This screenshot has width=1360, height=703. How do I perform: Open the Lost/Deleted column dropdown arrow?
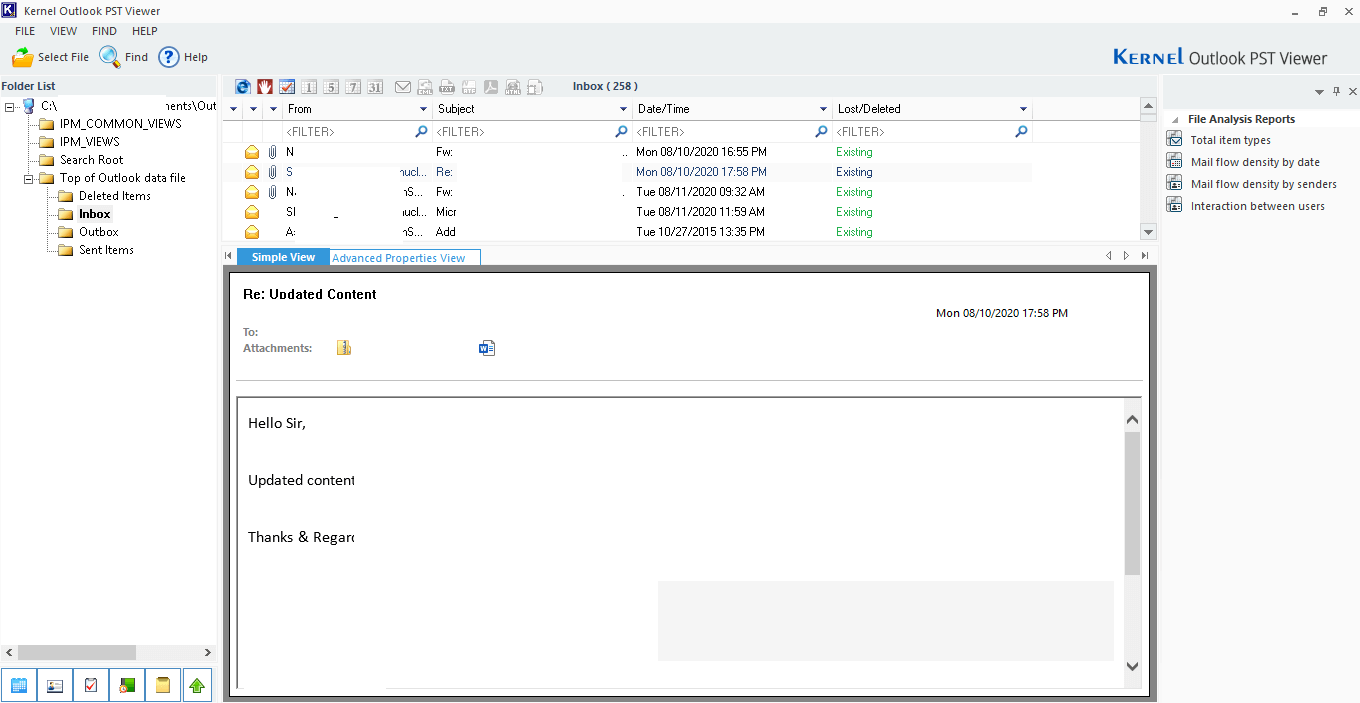click(1023, 109)
